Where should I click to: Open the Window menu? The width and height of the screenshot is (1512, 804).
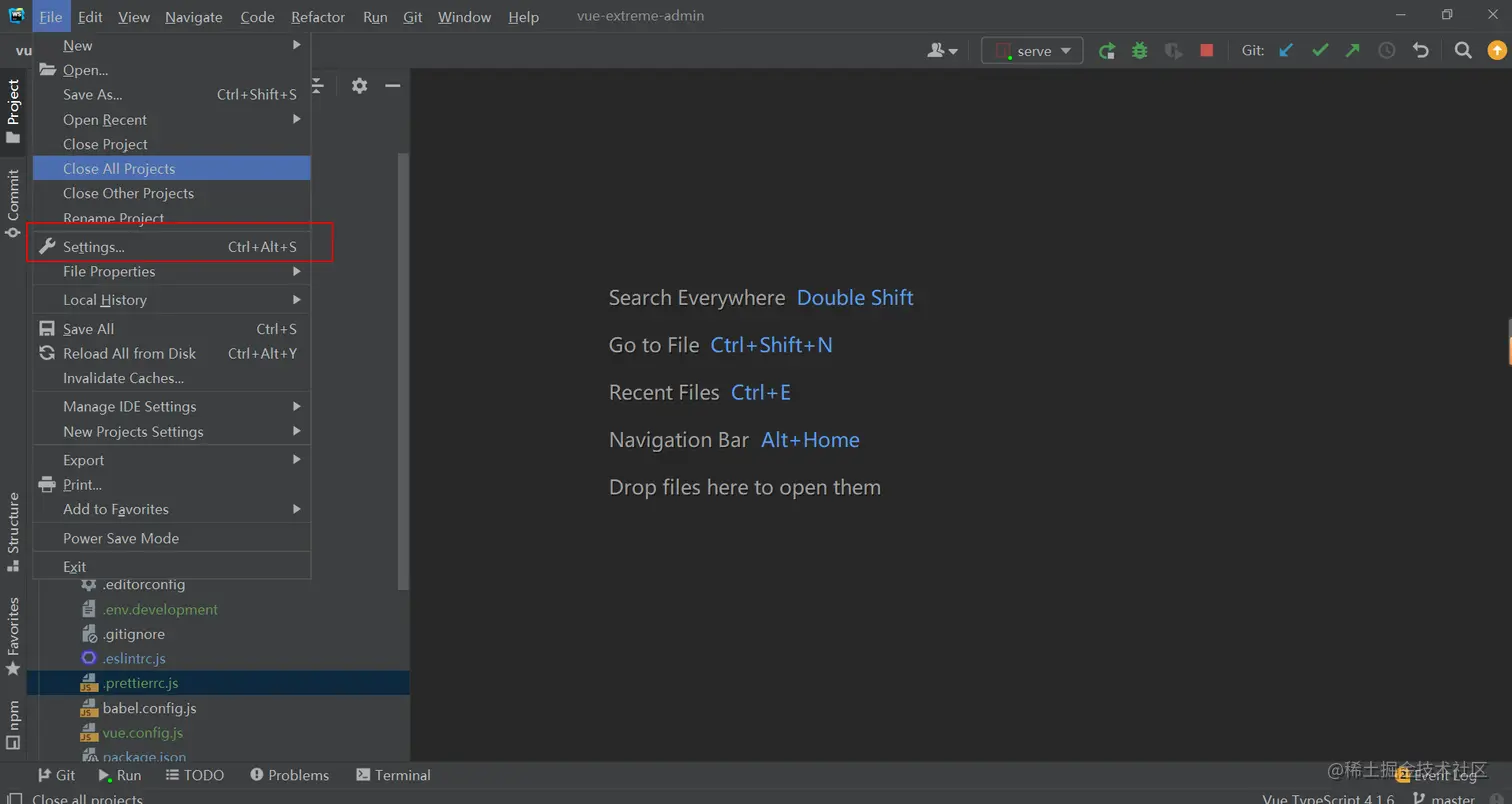pyautogui.click(x=464, y=17)
